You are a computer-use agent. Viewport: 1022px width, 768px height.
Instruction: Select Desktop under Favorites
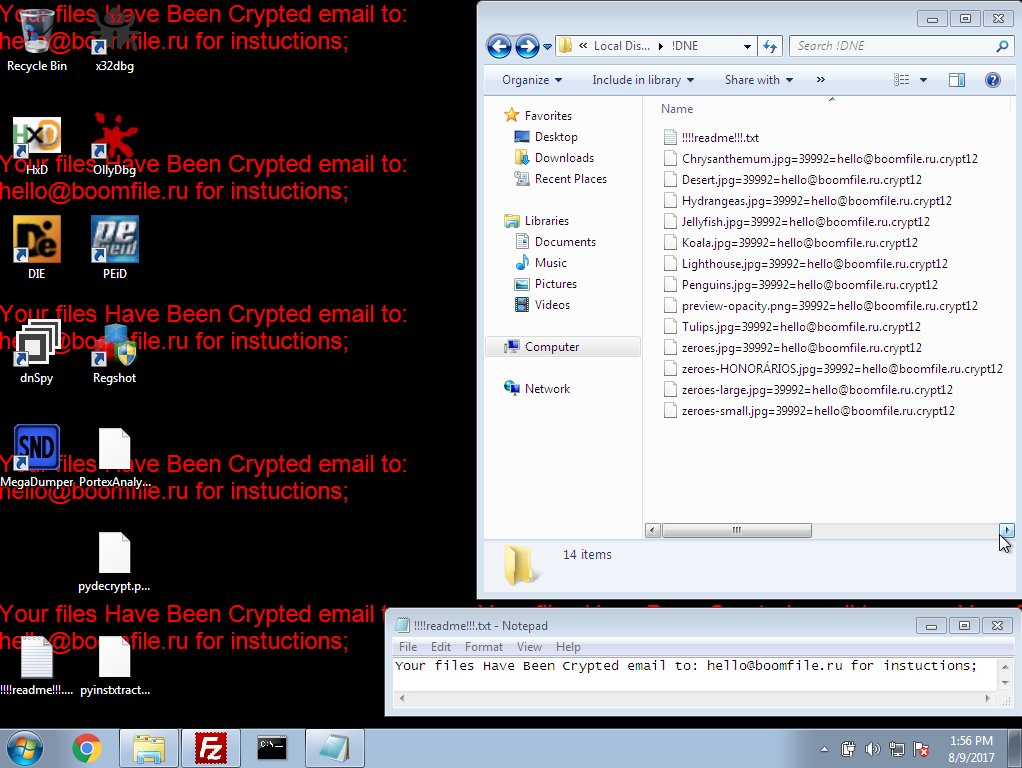555,137
